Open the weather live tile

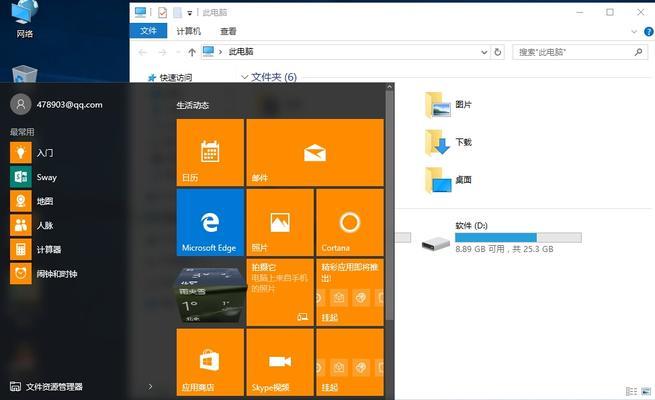(210, 295)
